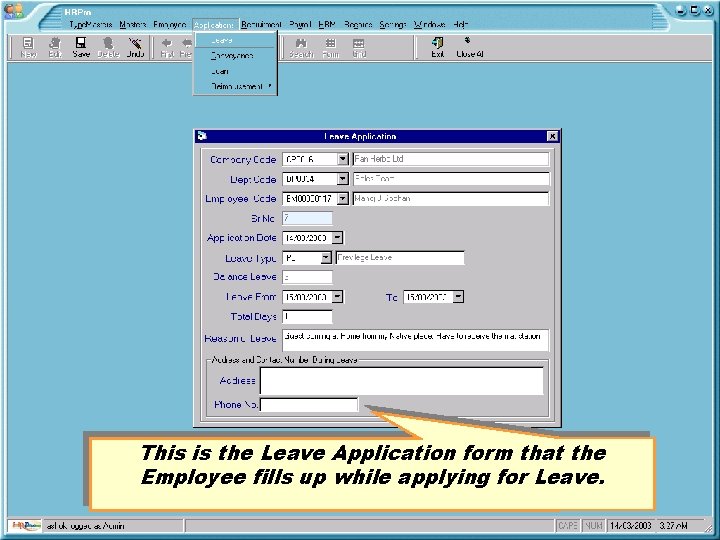Click the company name field beside Company Code

[450, 159]
